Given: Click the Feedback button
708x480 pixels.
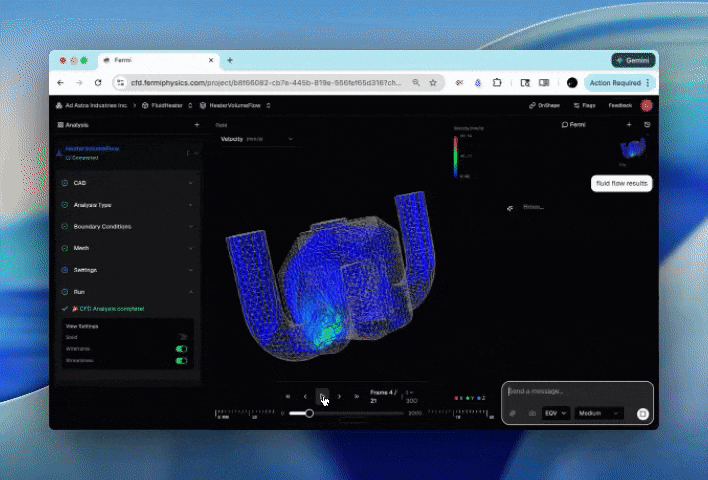Looking at the screenshot, I should pos(620,105).
